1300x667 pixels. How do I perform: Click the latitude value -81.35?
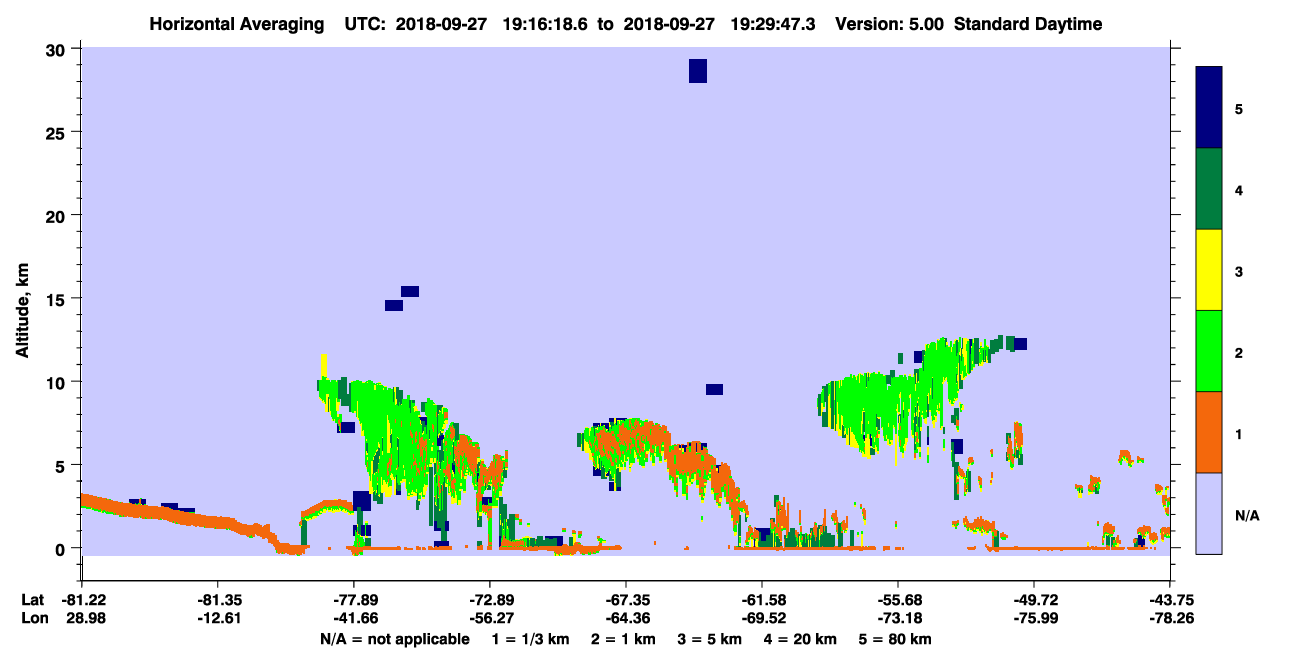[217, 600]
